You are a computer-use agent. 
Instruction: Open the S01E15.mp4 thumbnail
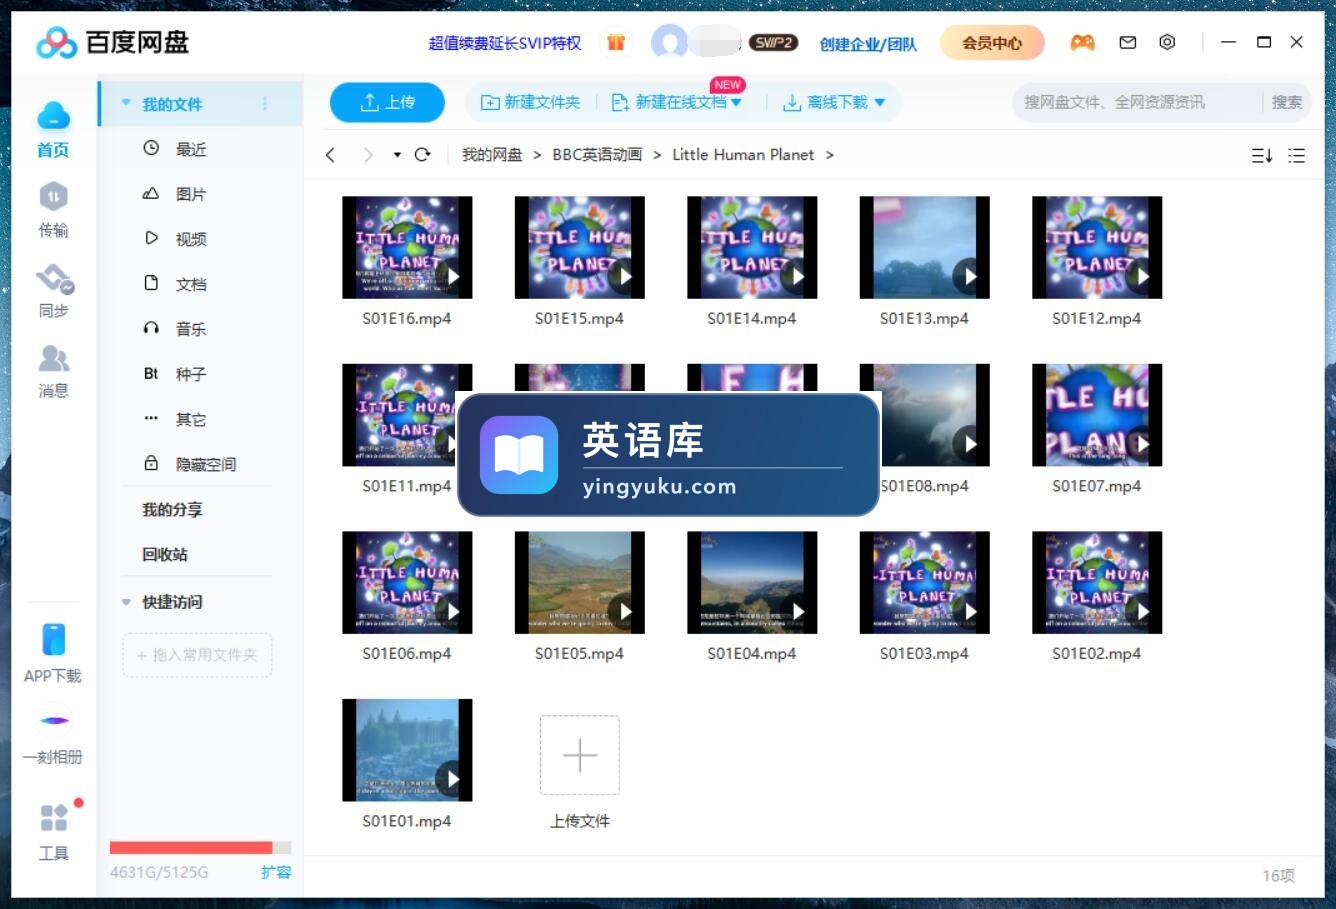[580, 247]
